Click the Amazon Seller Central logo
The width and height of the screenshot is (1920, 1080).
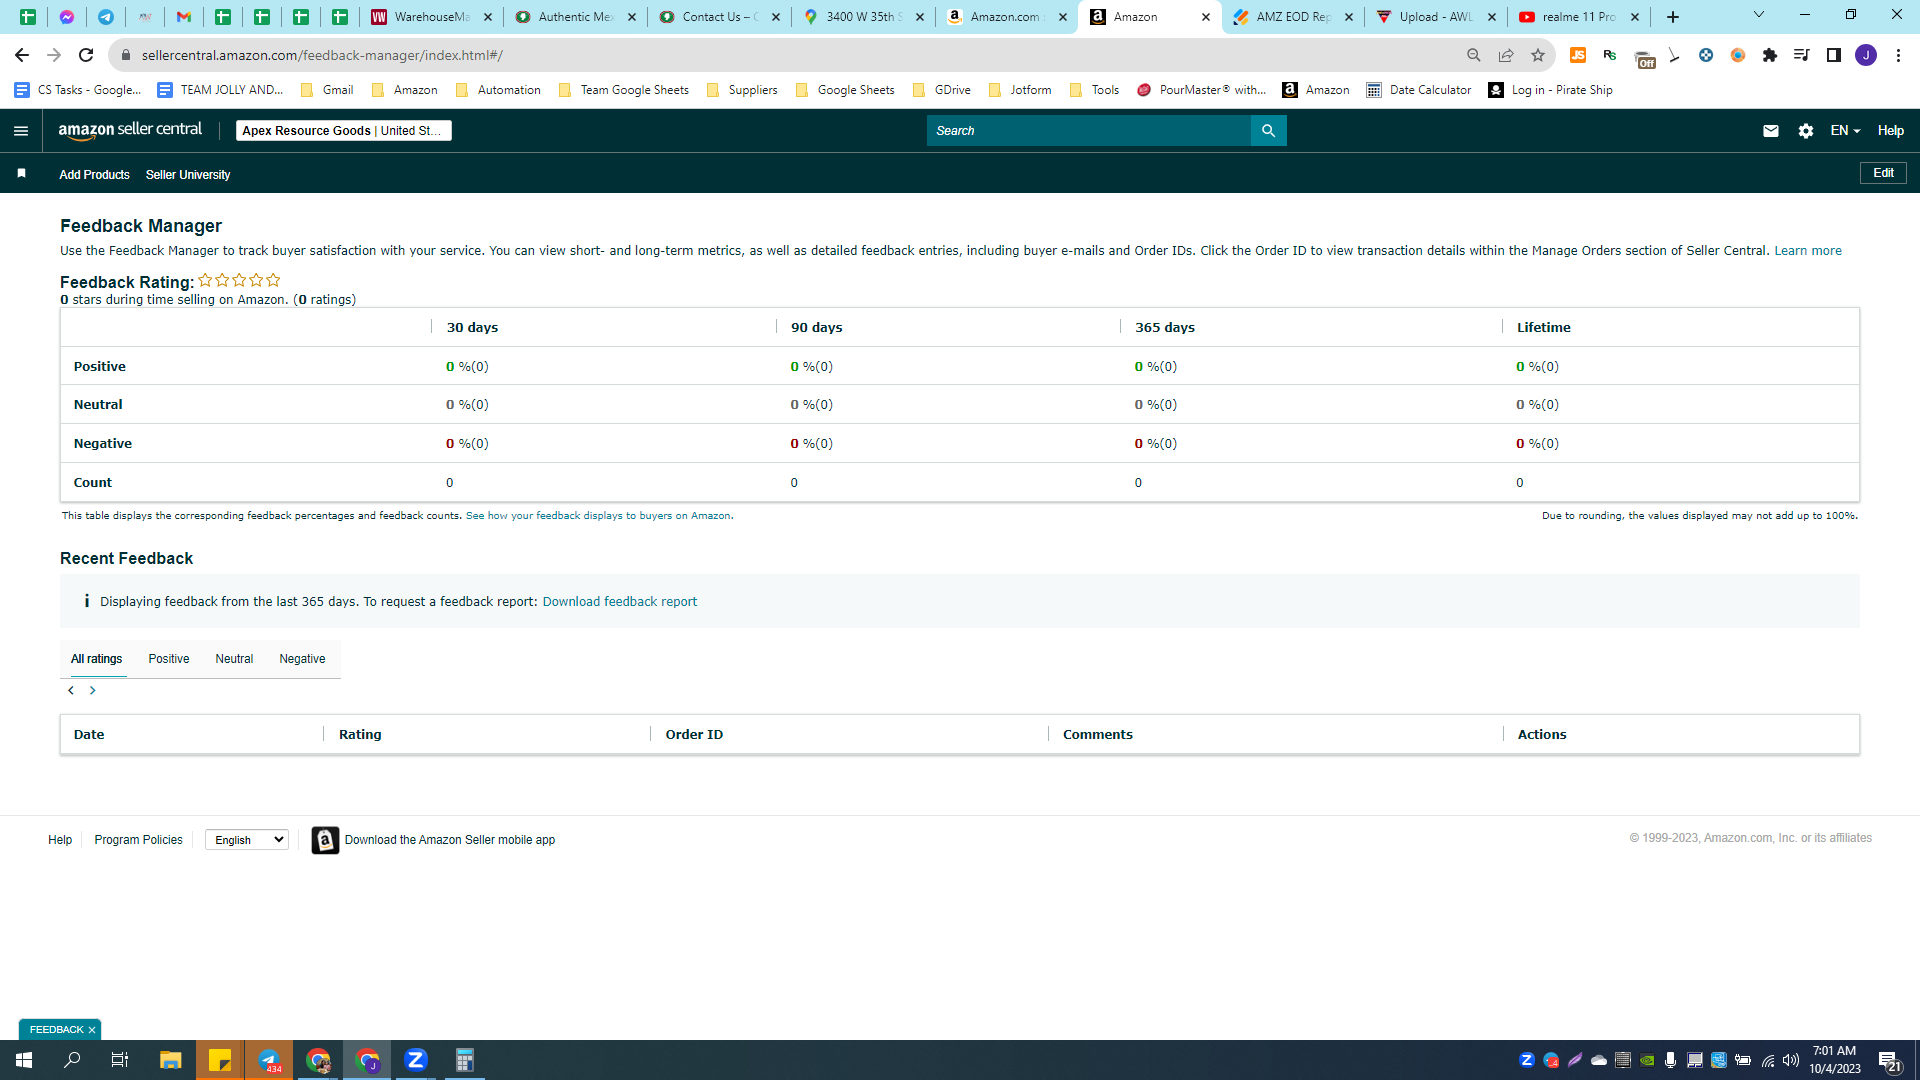pyautogui.click(x=130, y=130)
